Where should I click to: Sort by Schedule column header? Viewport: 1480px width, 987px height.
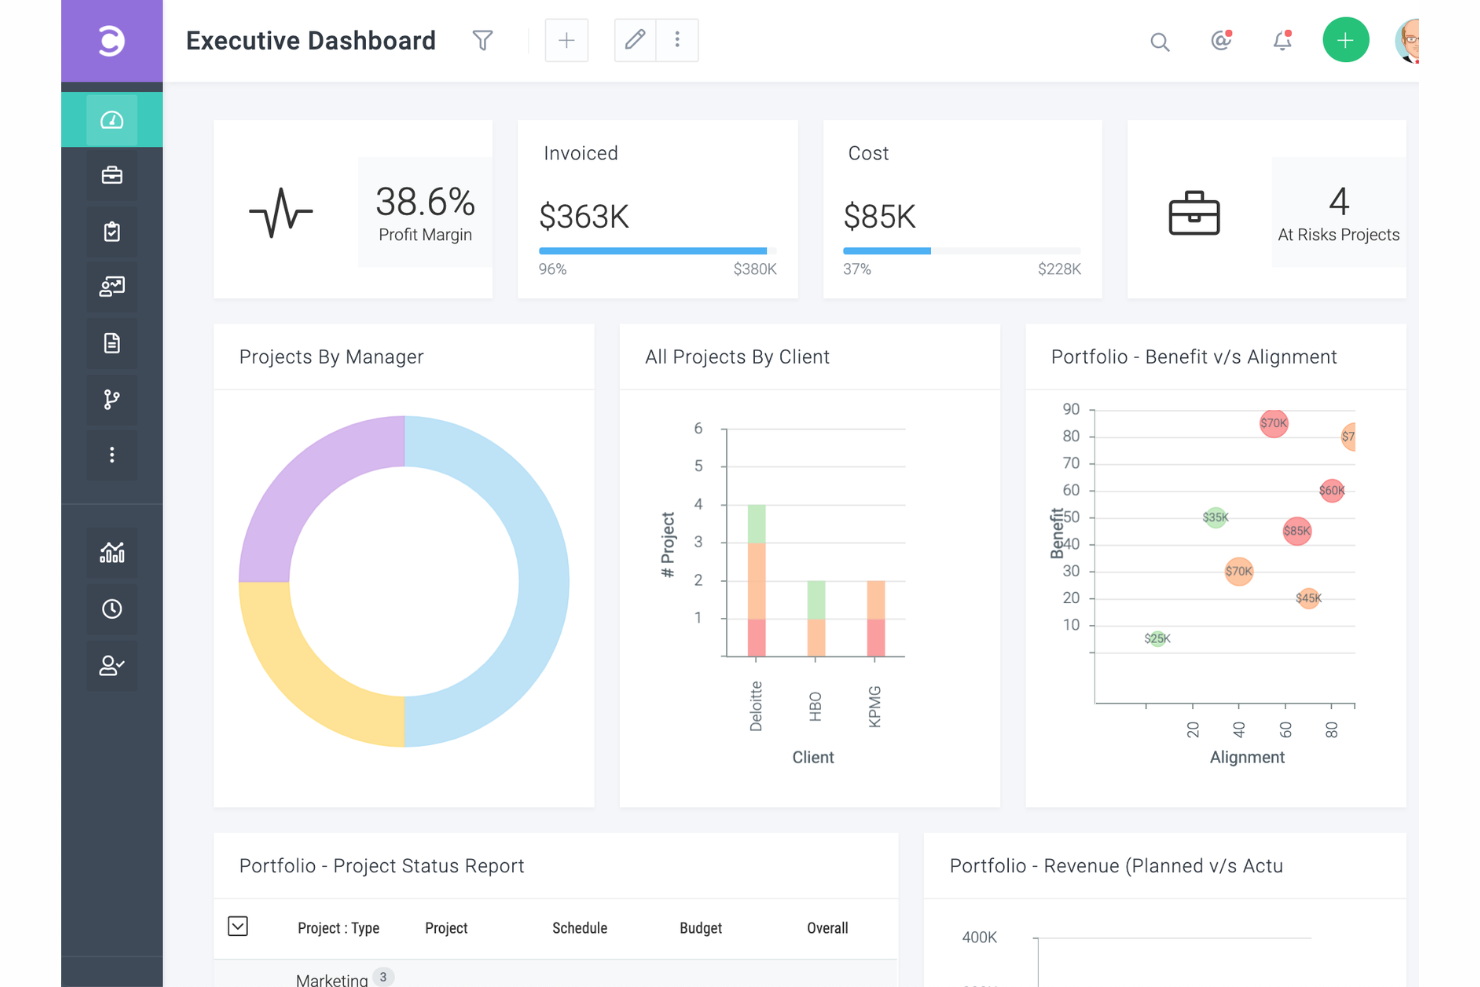tap(580, 928)
